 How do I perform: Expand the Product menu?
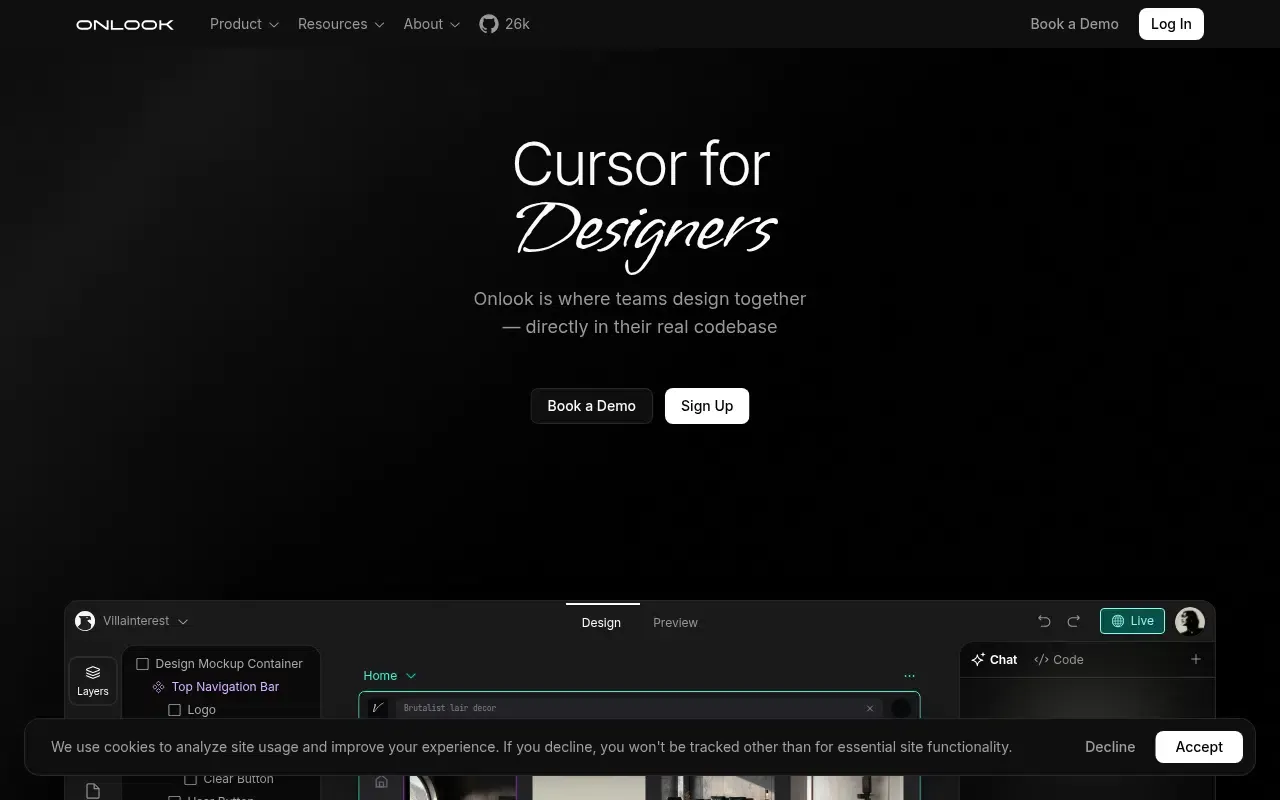point(245,24)
